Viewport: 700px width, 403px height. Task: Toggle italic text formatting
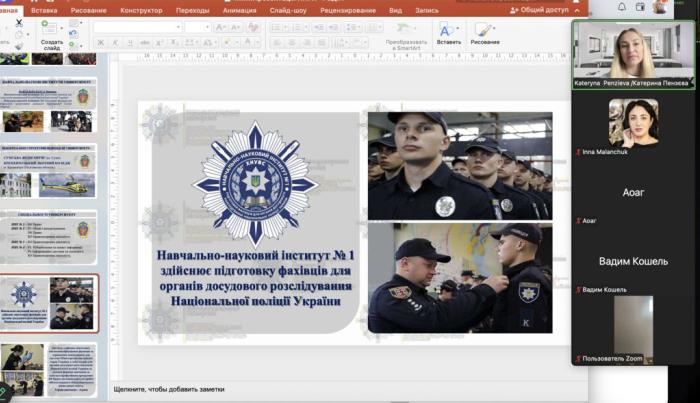pyautogui.click(x=115, y=43)
